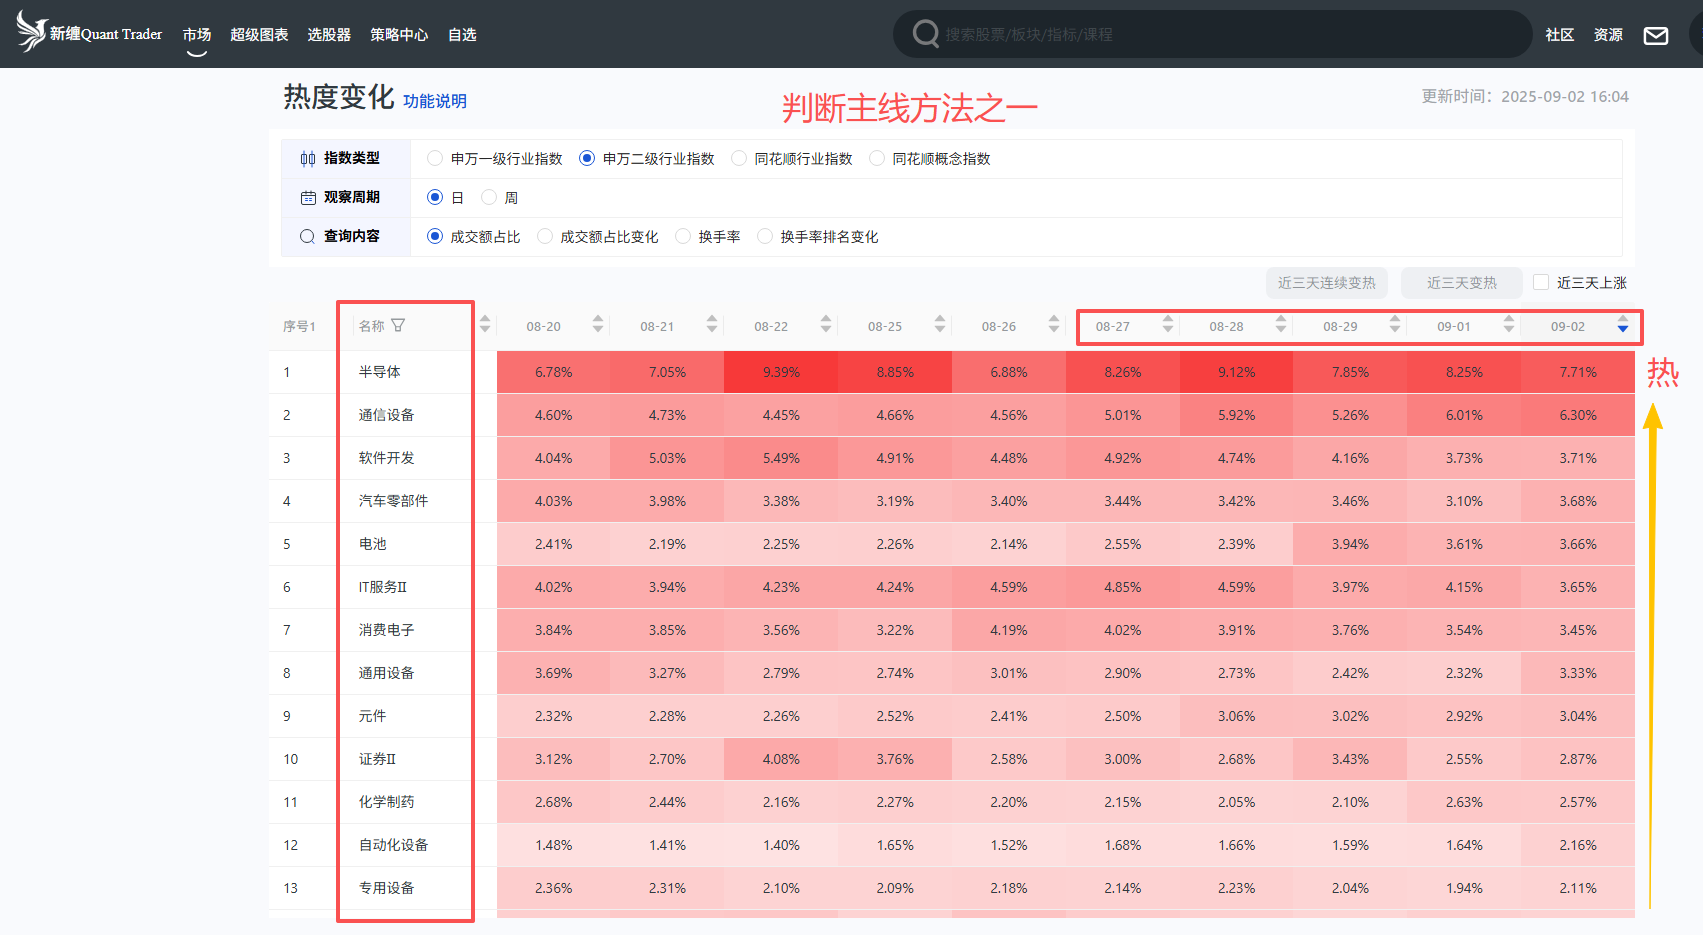Open the 策略中心 menu
The height and width of the screenshot is (935, 1703).
click(399, 34)
